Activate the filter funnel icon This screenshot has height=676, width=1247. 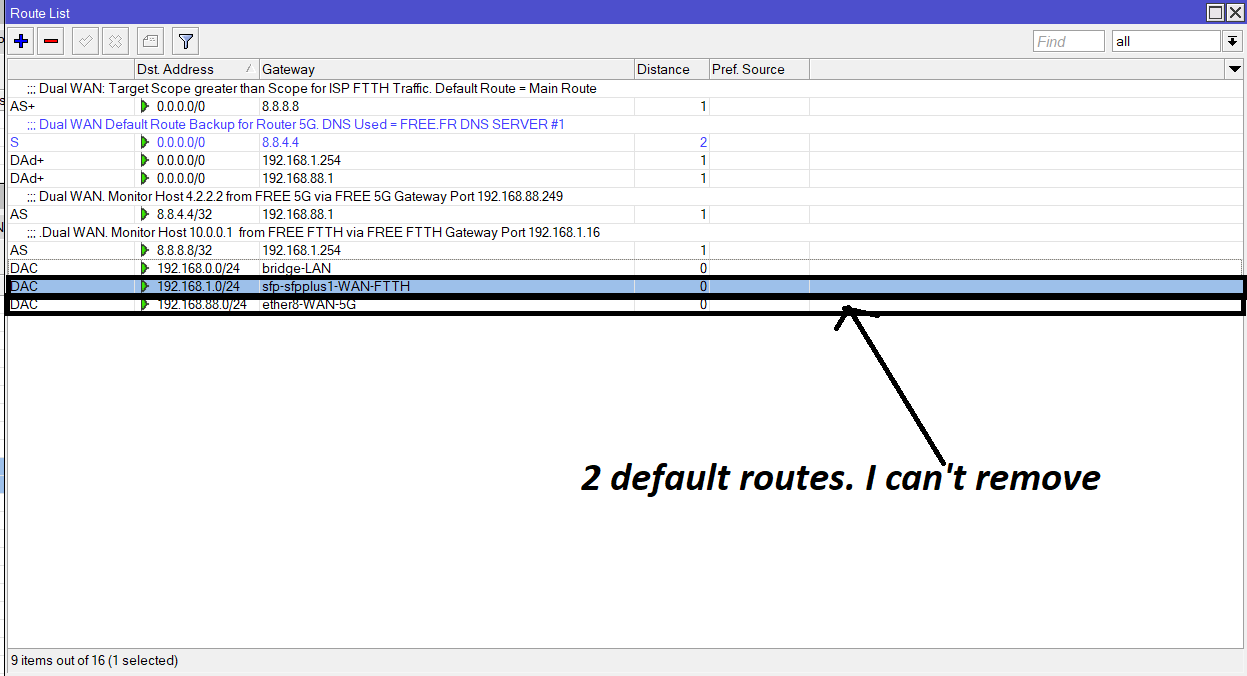click(x=185, y=41)
